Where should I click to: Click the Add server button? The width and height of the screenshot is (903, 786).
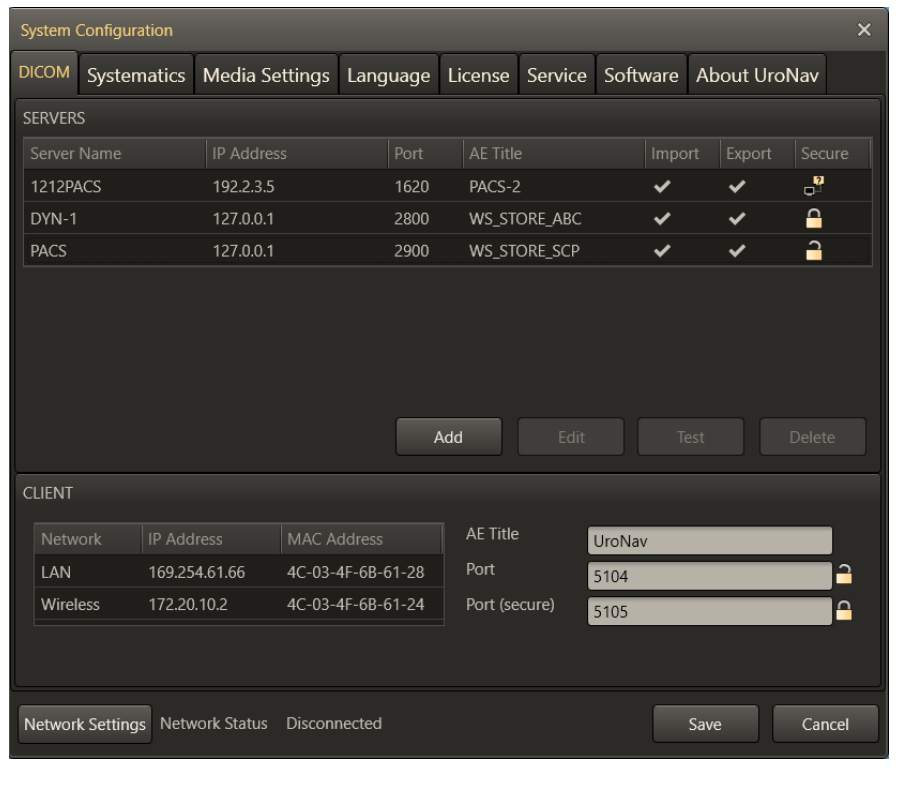(x=449, y=437)
